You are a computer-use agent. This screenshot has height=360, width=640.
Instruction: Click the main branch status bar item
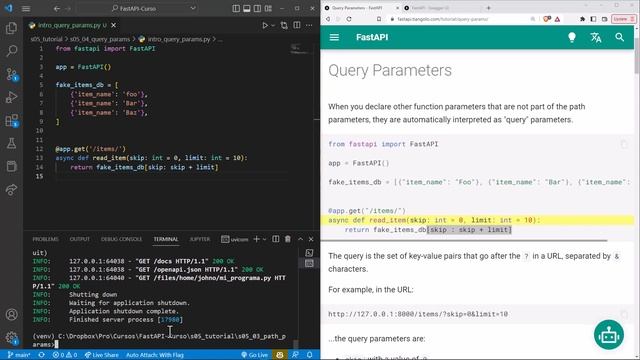tap(19, 355)
